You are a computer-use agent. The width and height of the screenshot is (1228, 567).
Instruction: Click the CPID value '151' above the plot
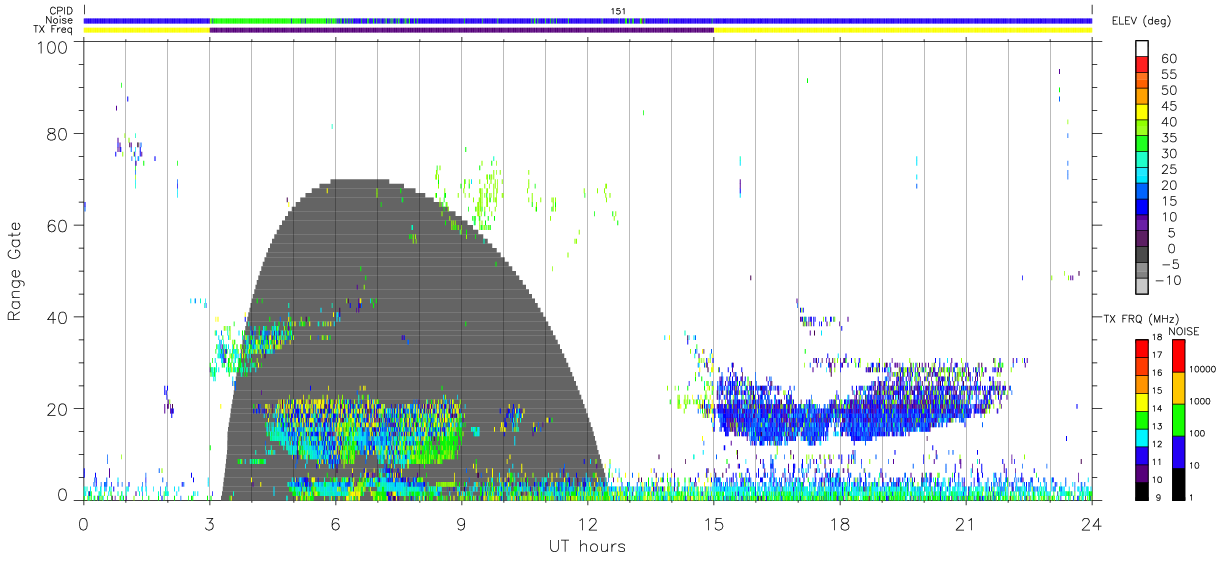[617, 12]
